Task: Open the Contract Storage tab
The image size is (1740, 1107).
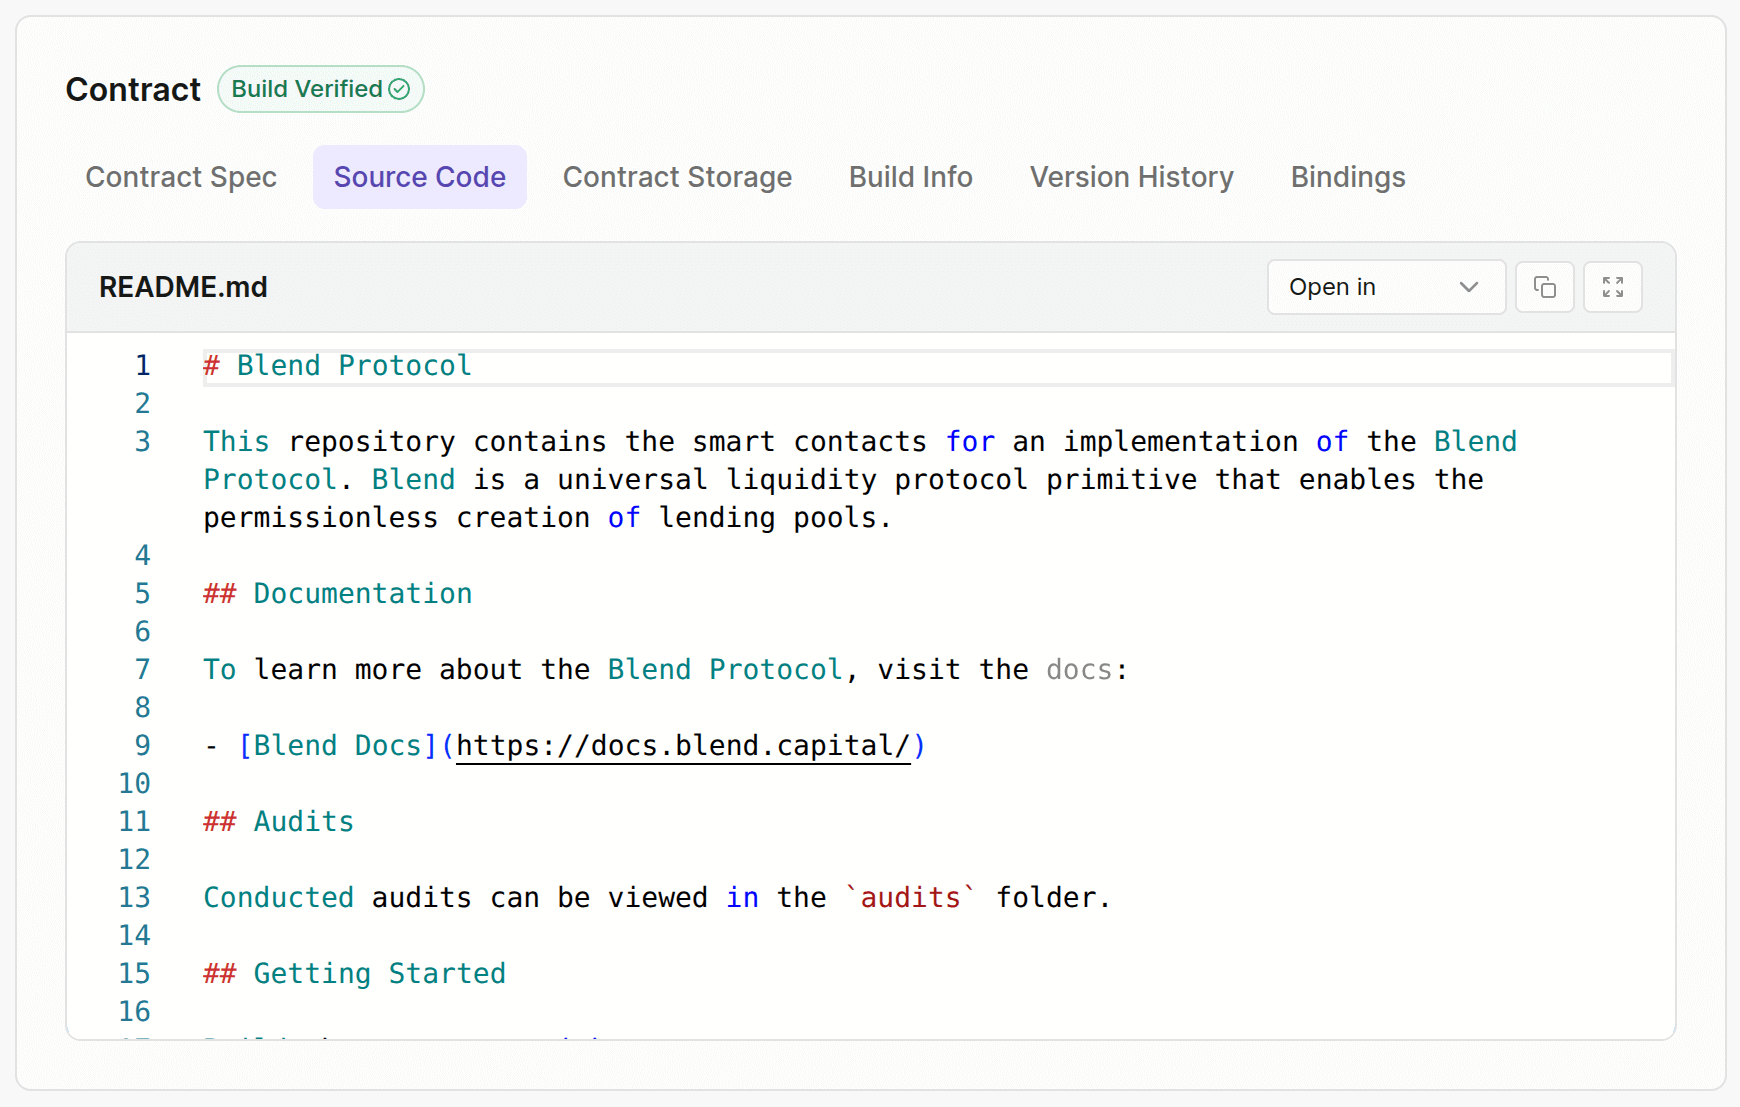Action: [677, 177]
